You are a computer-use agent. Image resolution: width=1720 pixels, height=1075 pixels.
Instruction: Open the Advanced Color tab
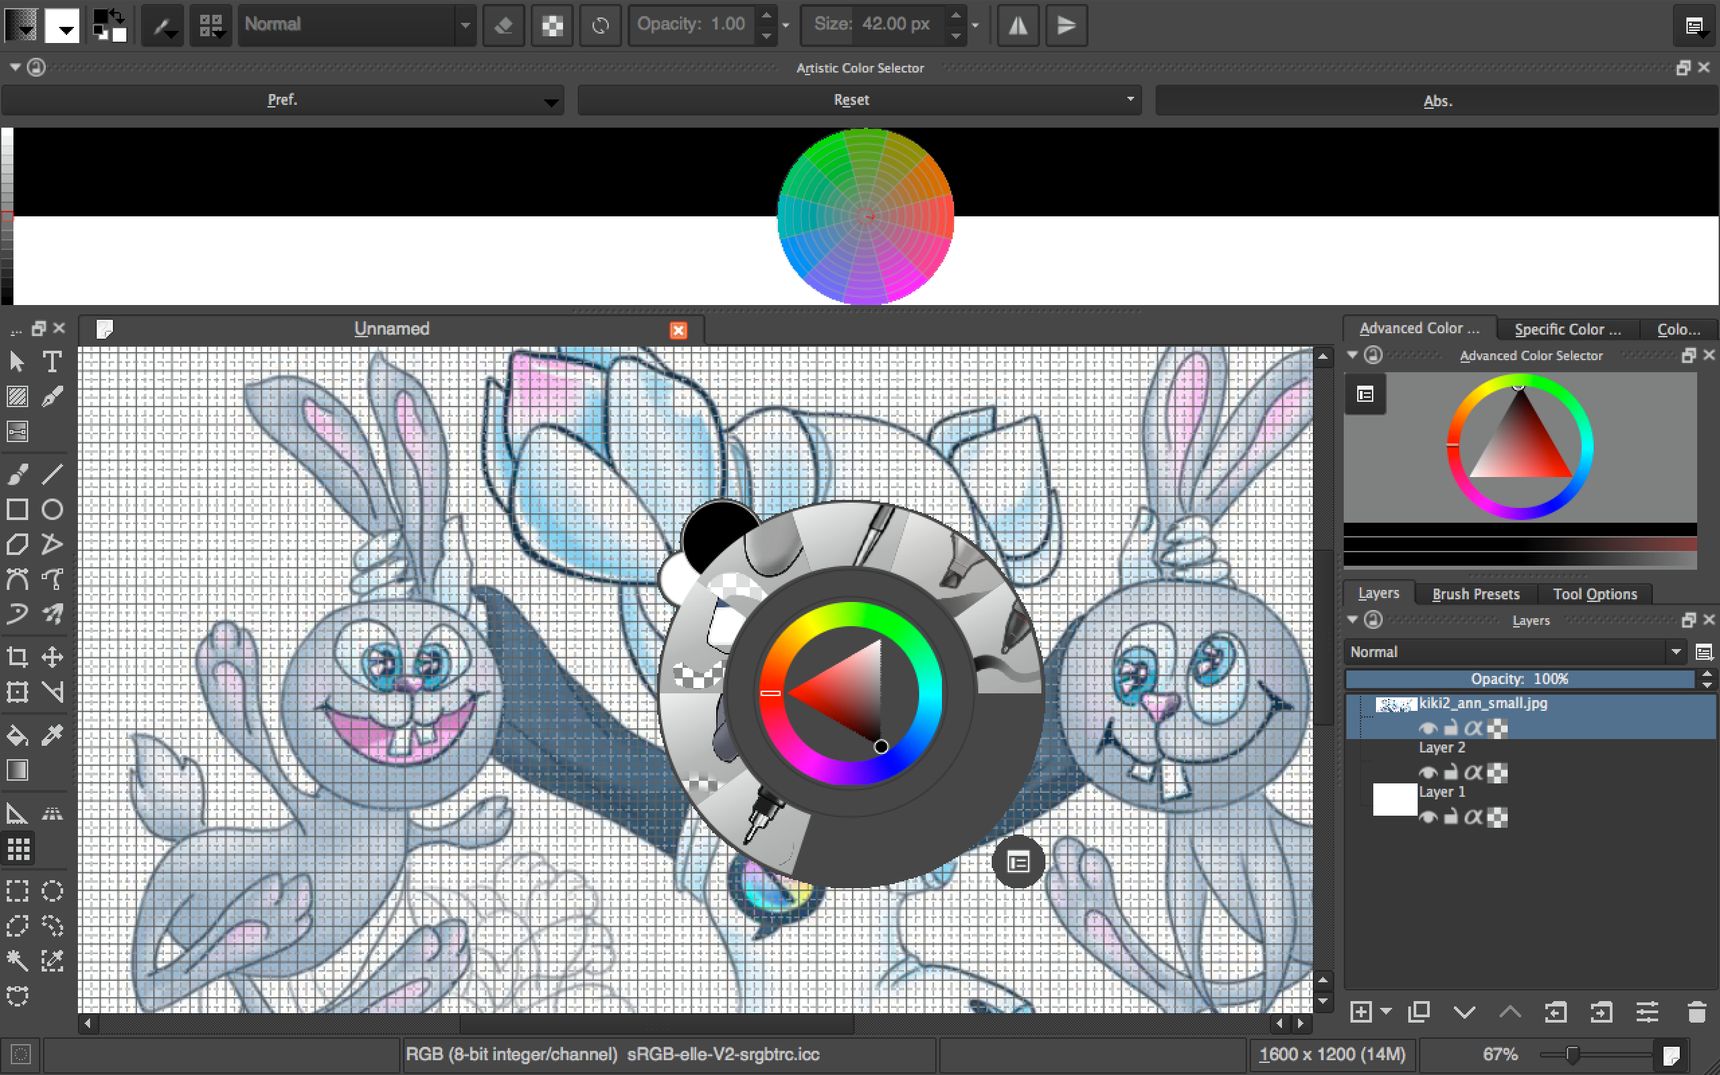click(1419, 328)
